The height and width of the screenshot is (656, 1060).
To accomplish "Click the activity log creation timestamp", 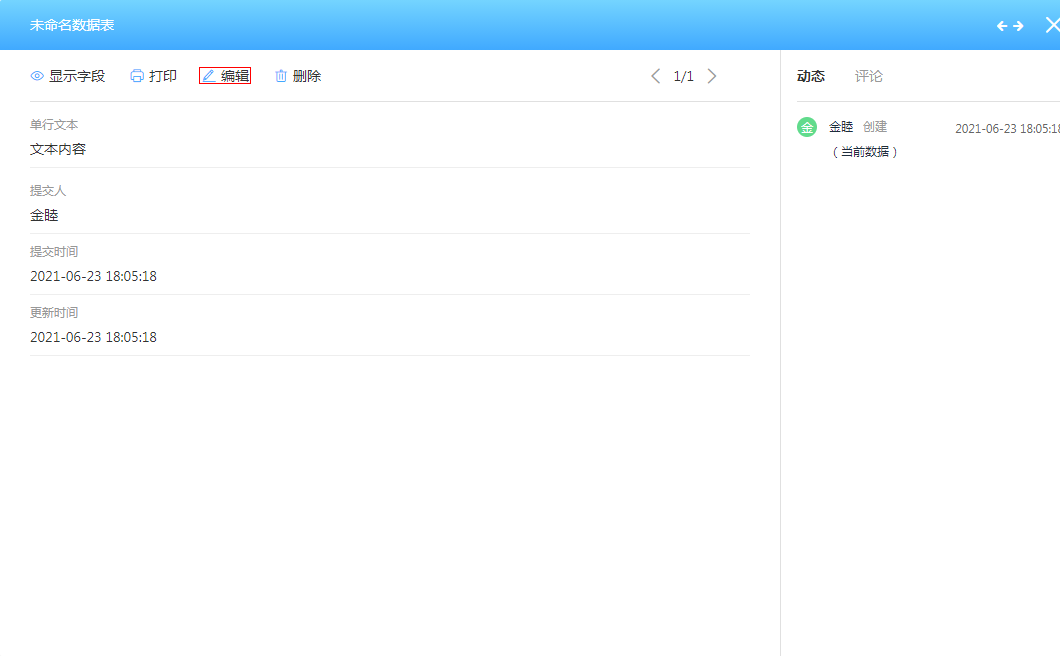I will click(1006, 129).
